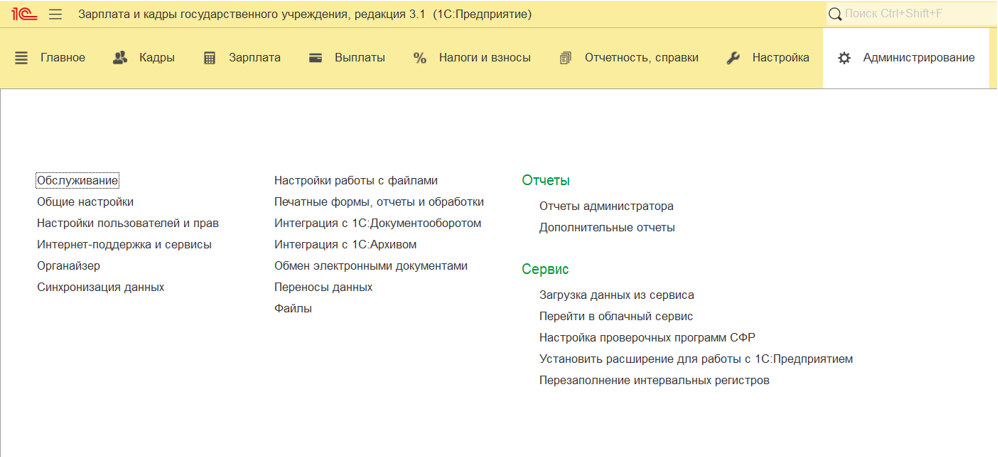Open Отчеты администратора
Screen dimensions: 998x457
(607, 206)
